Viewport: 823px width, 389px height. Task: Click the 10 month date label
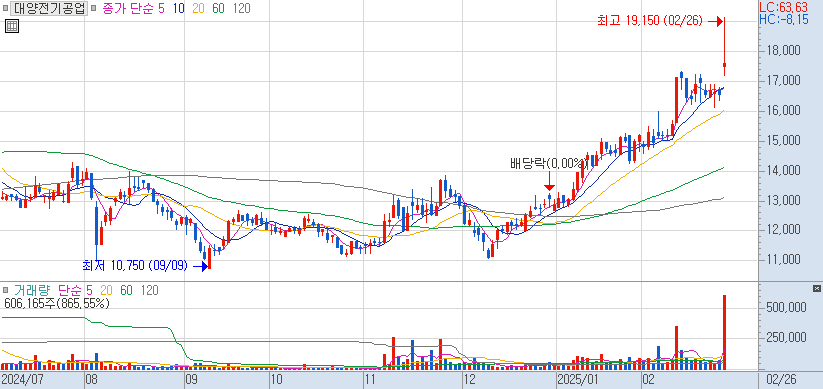(276, 379)
